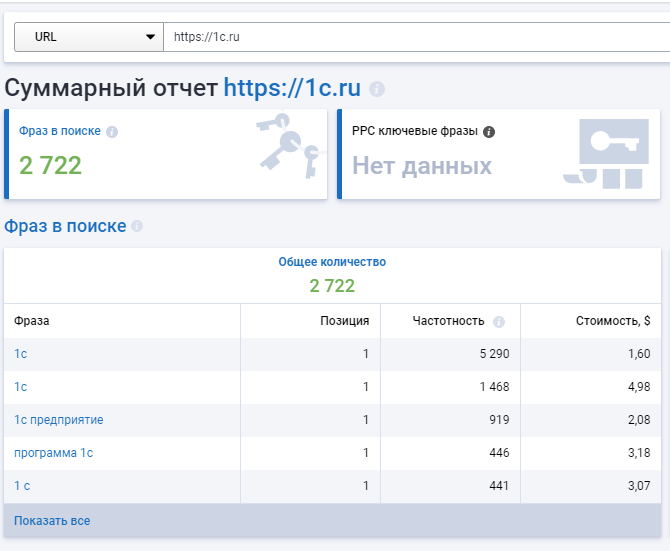Click info icon beside the summary report title
670x551 pixels.
click(377, 89)
